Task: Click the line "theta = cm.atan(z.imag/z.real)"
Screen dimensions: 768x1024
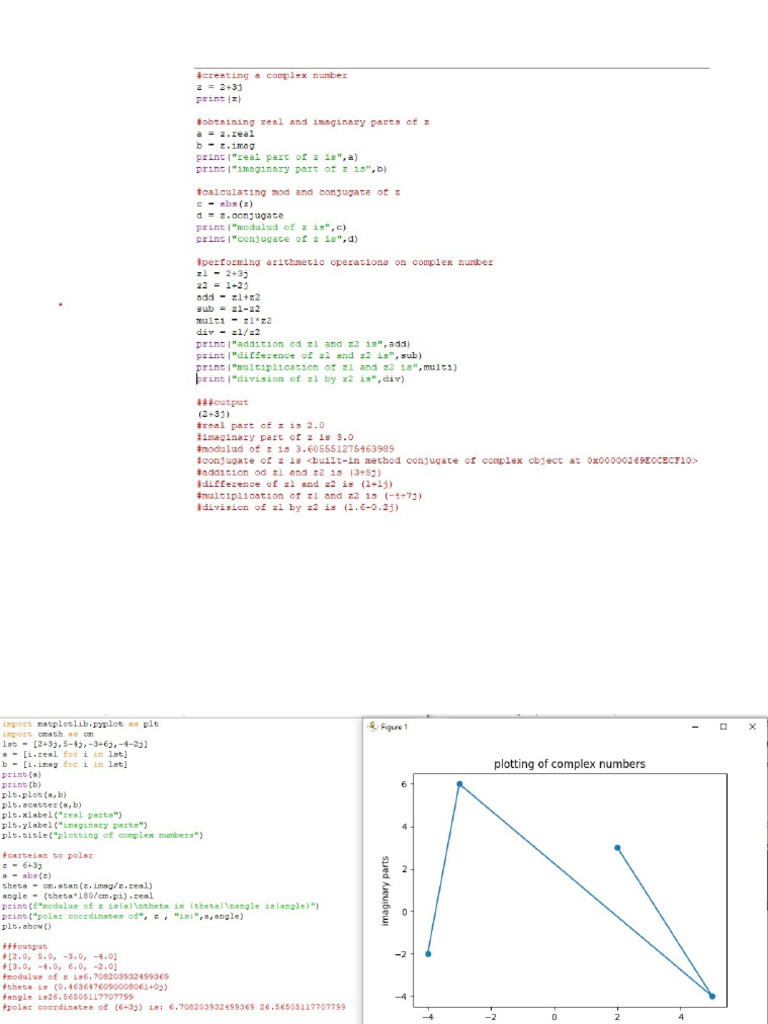Action: (76, 886)
